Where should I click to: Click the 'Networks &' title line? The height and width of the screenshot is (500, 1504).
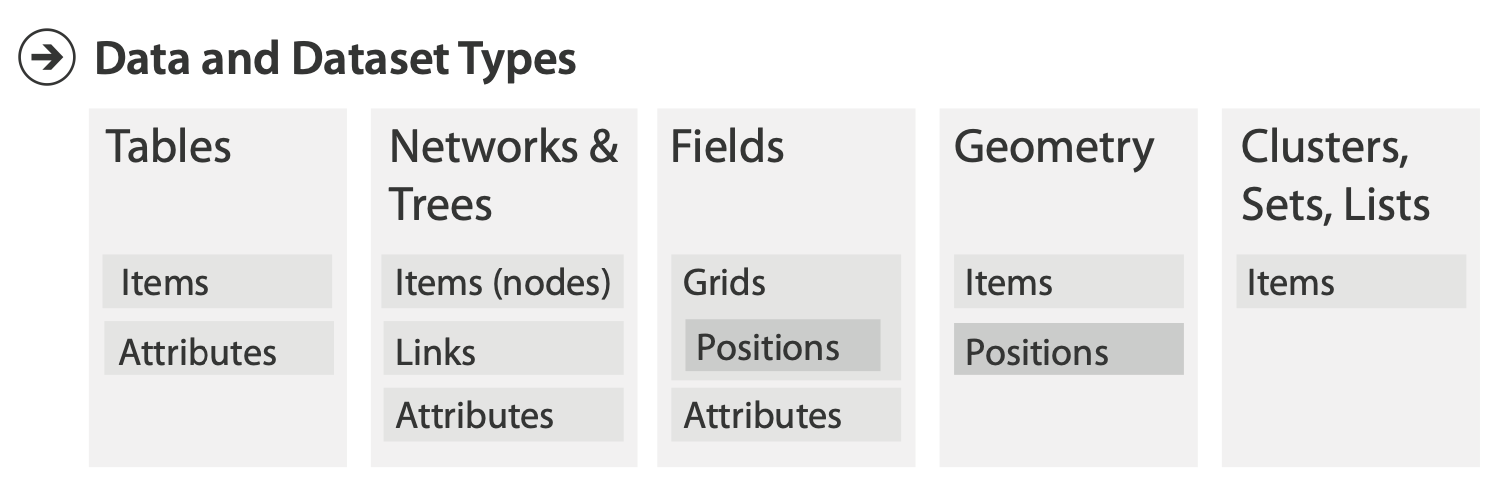[x=503, y=147]
